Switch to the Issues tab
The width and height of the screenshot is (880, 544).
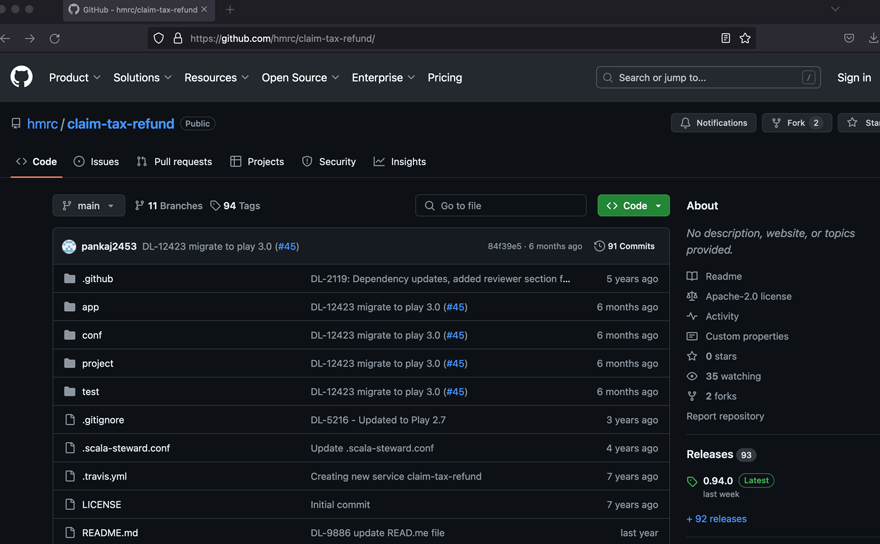click(97, 162)
